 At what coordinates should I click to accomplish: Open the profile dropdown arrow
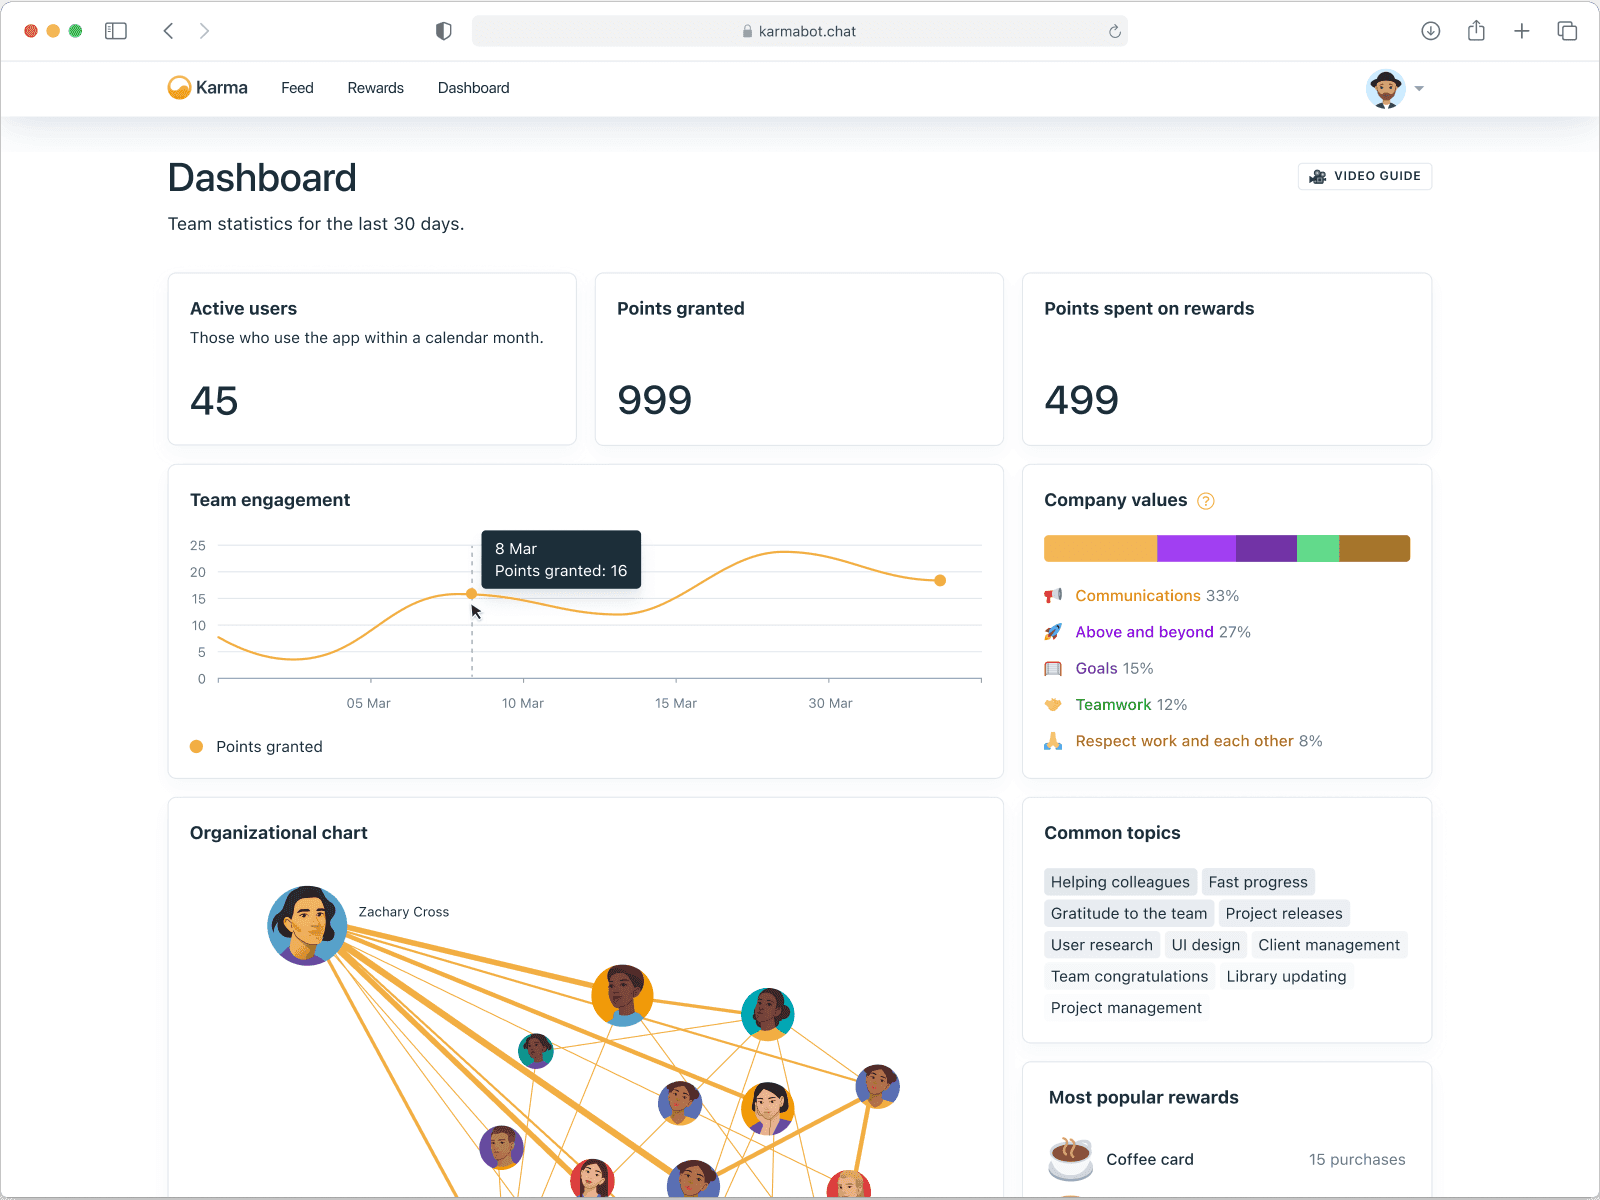tap(1419, 89)
